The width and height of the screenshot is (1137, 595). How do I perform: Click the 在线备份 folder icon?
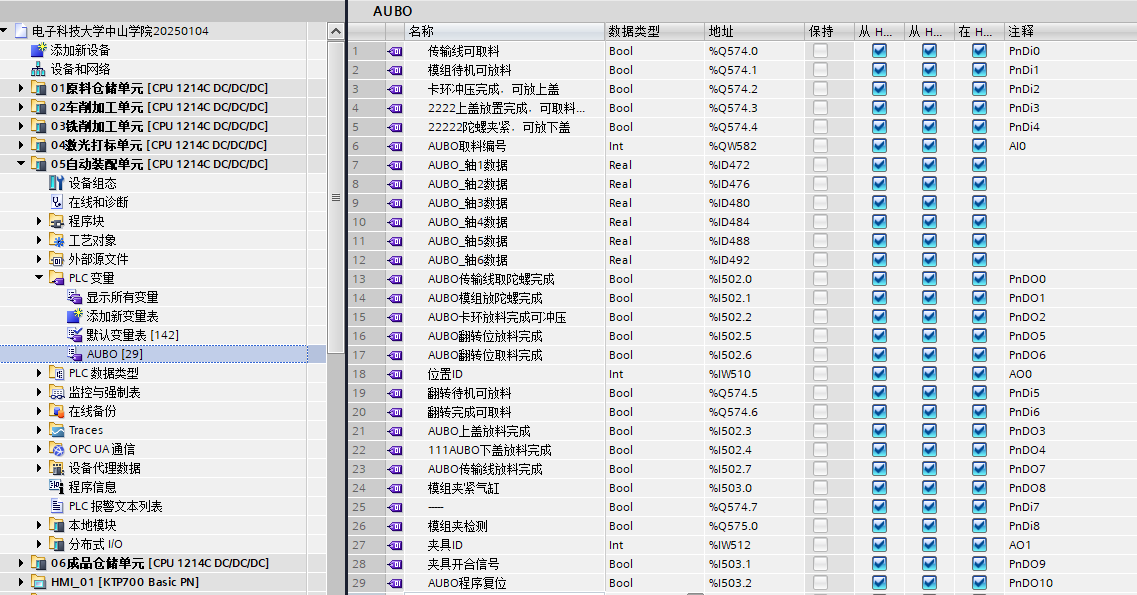tap(57, 411)
